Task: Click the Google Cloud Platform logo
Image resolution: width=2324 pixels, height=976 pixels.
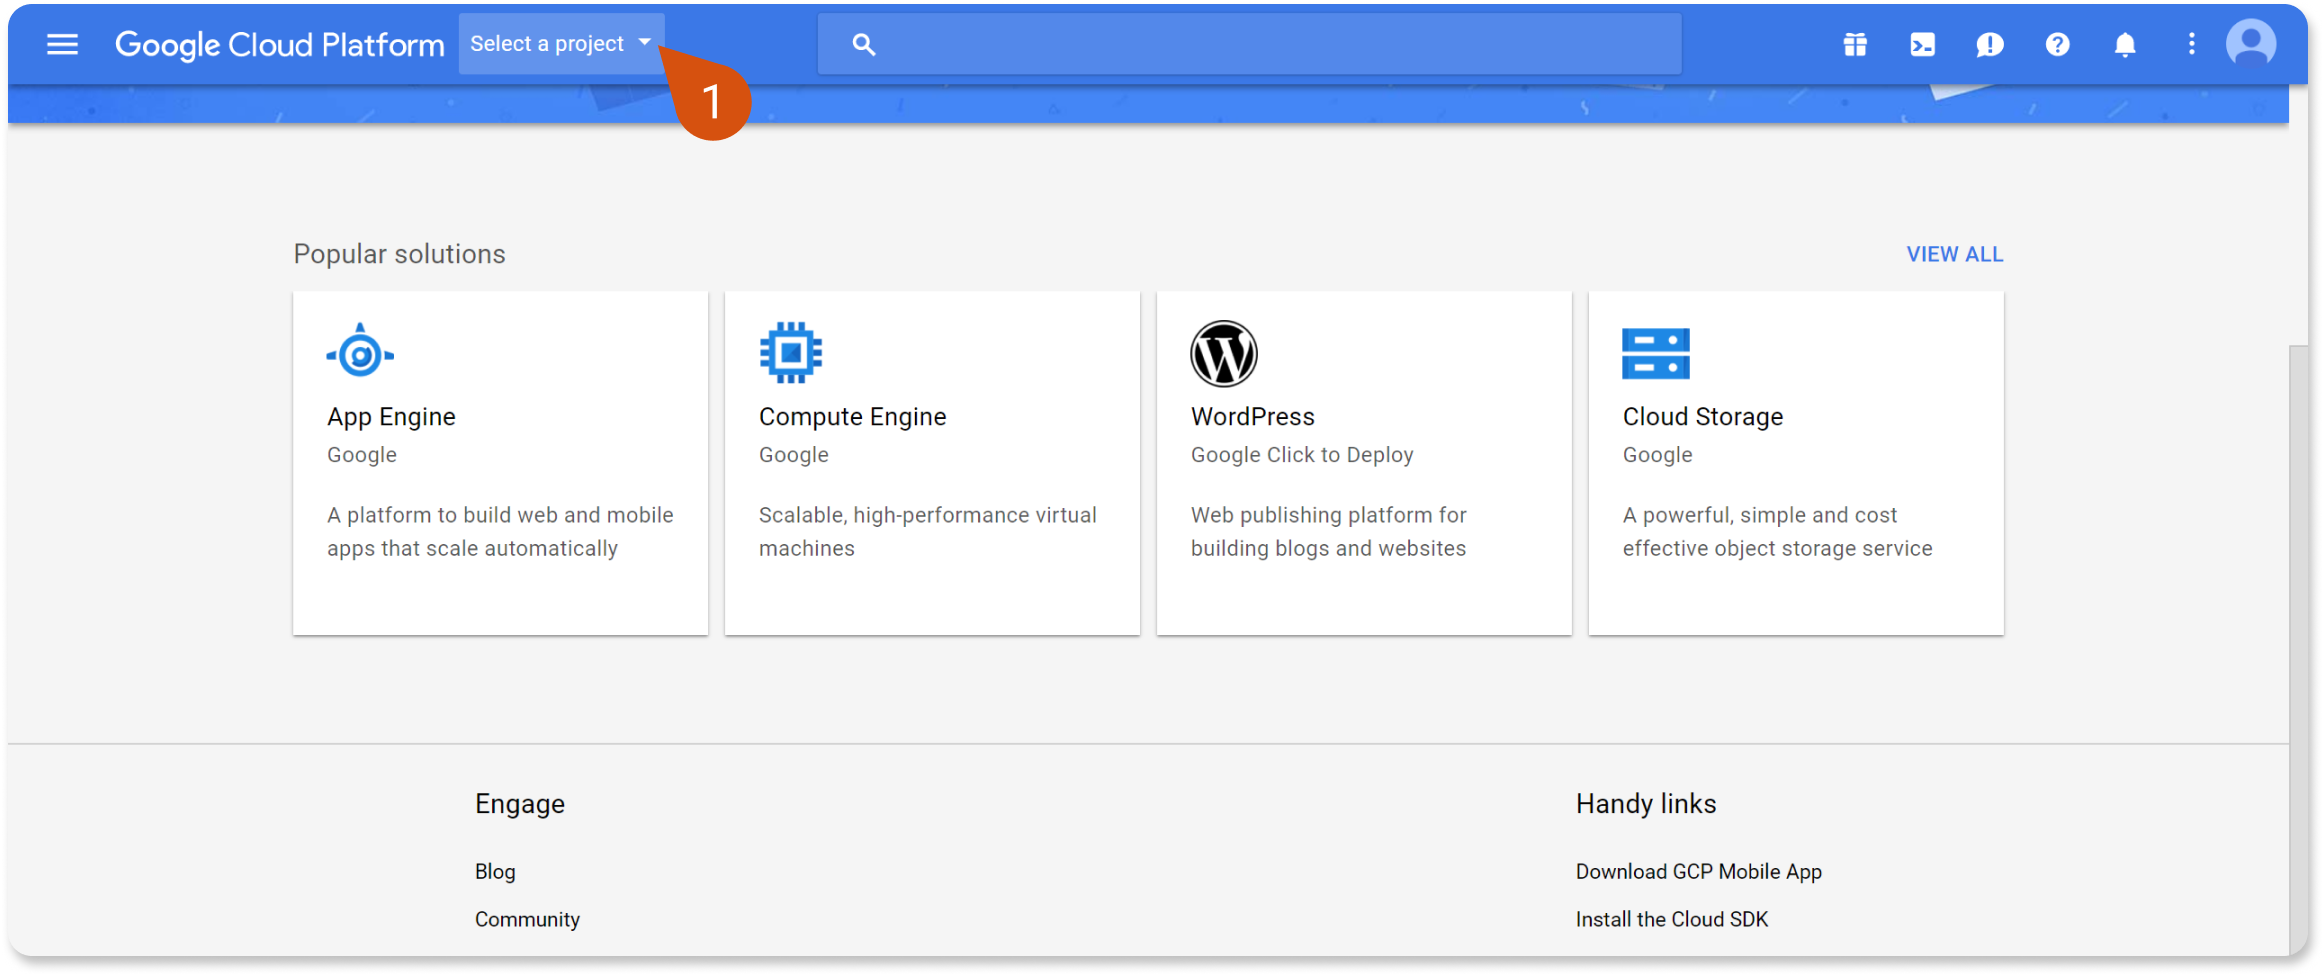Action: click(279, 44)
